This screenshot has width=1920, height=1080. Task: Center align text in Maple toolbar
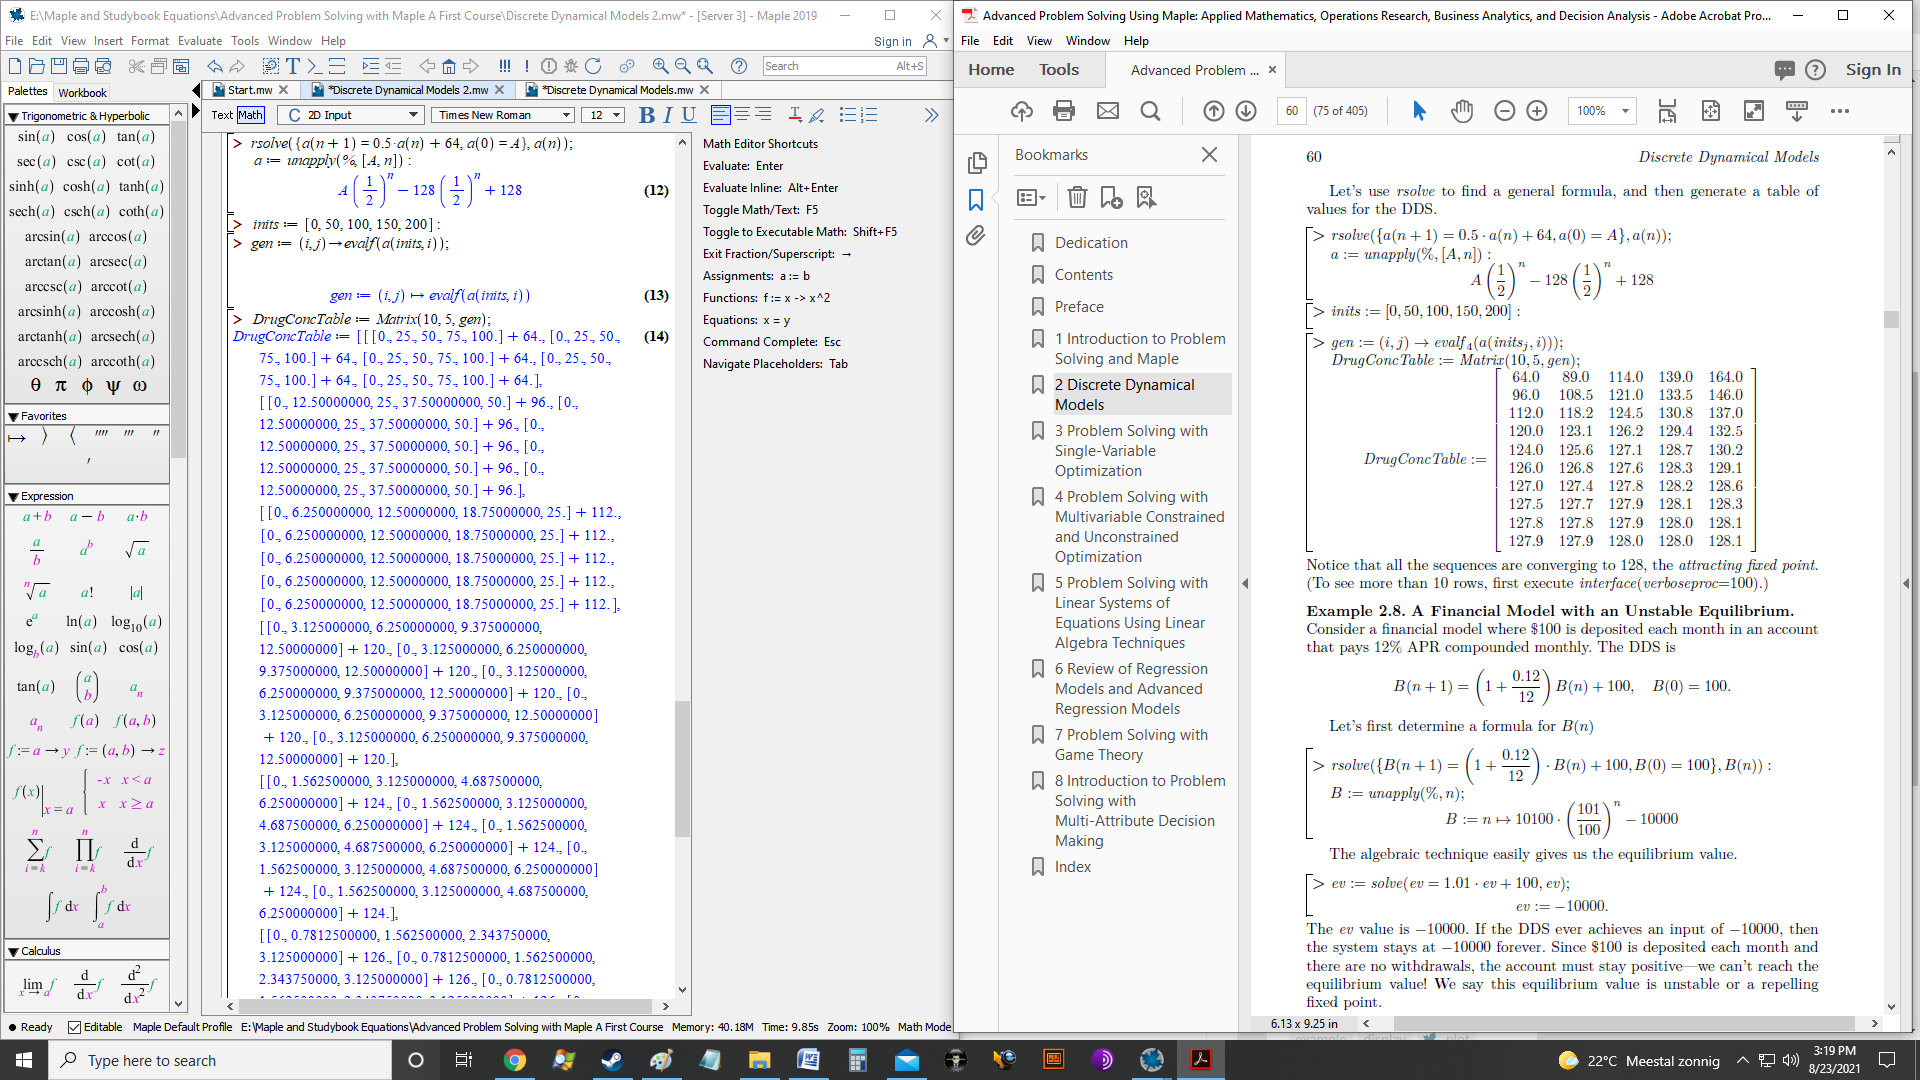coord(742,115)
